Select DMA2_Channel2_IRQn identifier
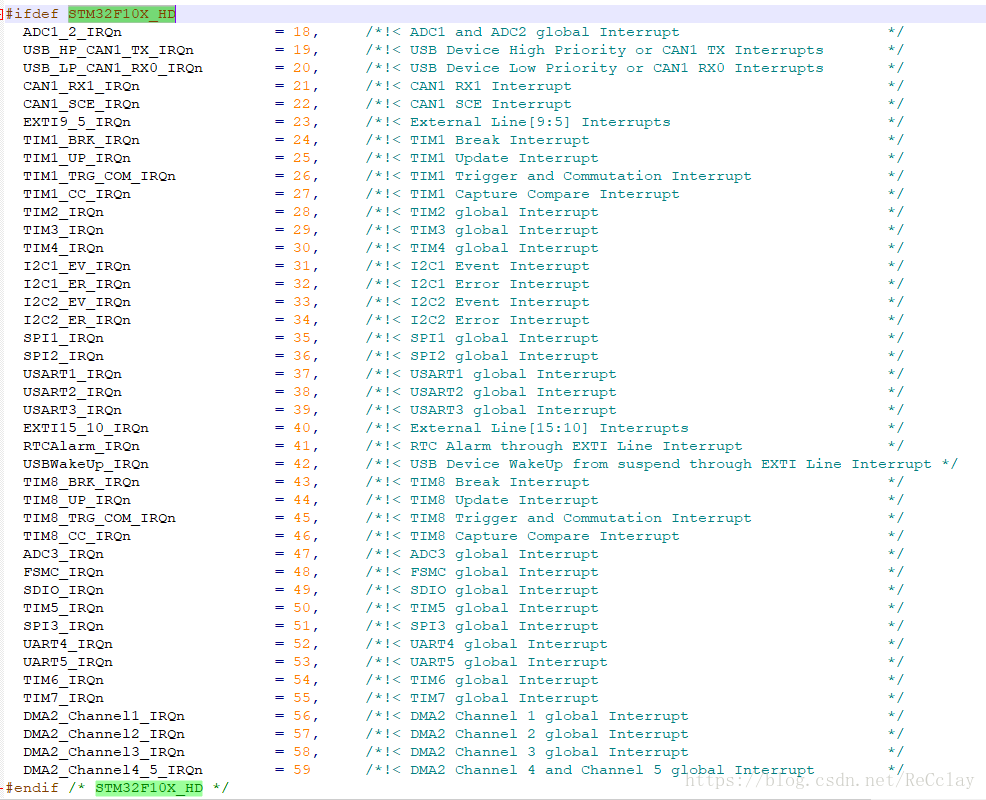 [104, 734]
